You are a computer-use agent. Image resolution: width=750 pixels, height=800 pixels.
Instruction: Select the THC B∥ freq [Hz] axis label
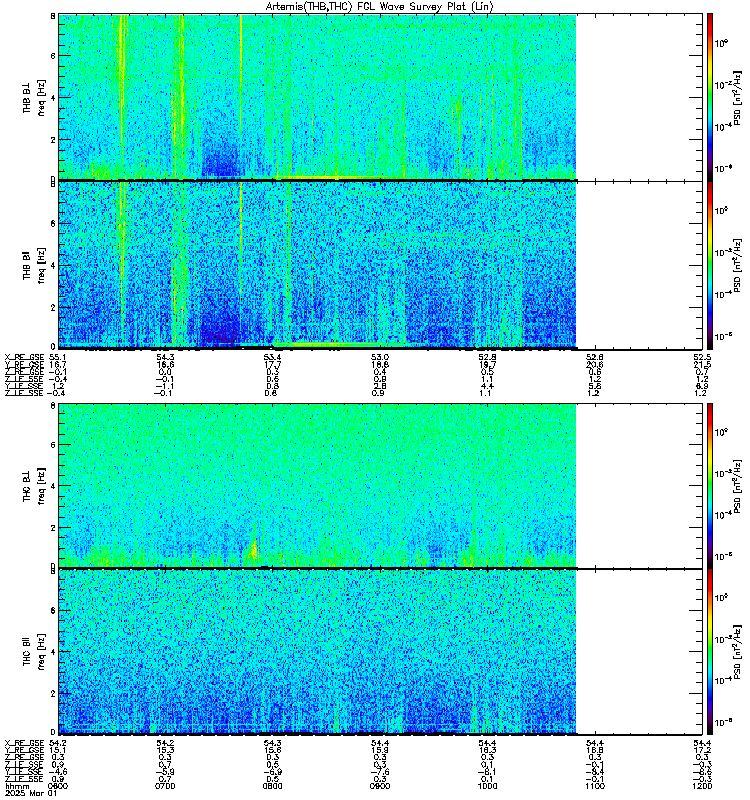[x=34, y=652]
